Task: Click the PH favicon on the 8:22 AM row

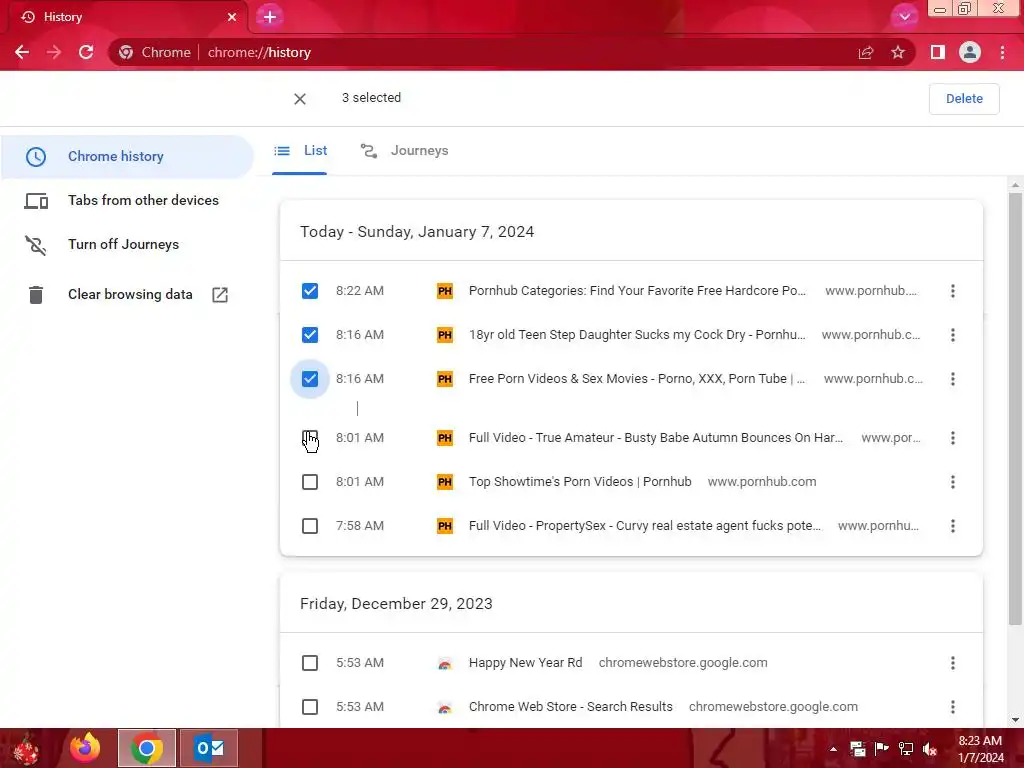Action: 445,291
